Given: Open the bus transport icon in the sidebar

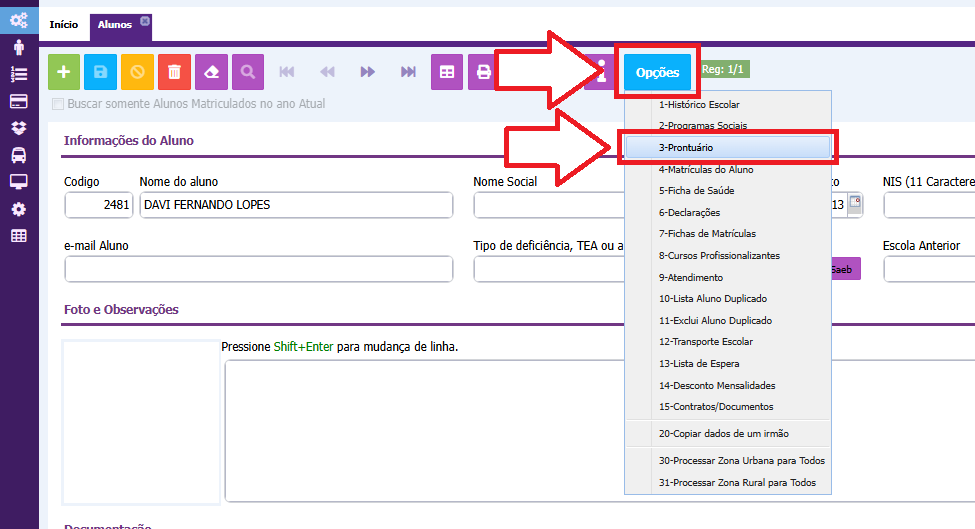Looking at the screenshot, I should [18, 155].
